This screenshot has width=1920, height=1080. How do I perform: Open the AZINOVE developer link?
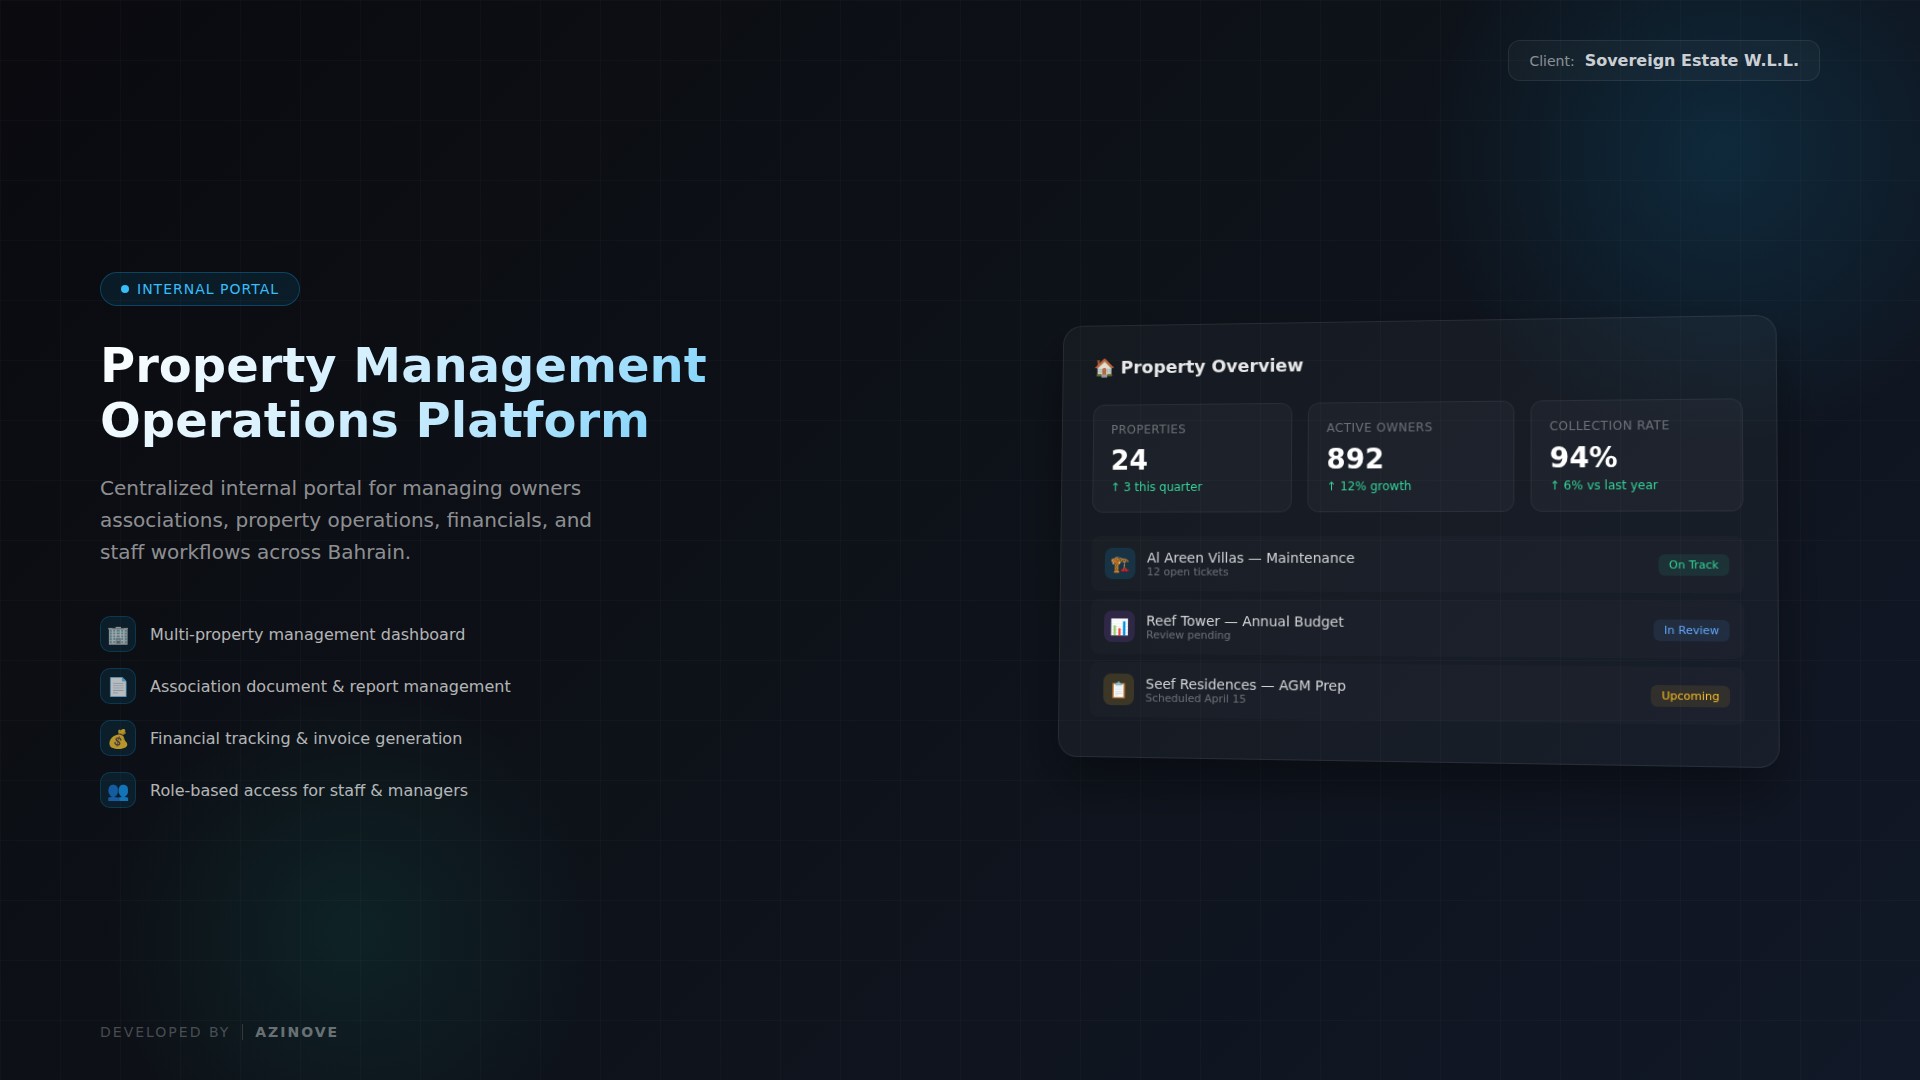[x=296, y=1032]
